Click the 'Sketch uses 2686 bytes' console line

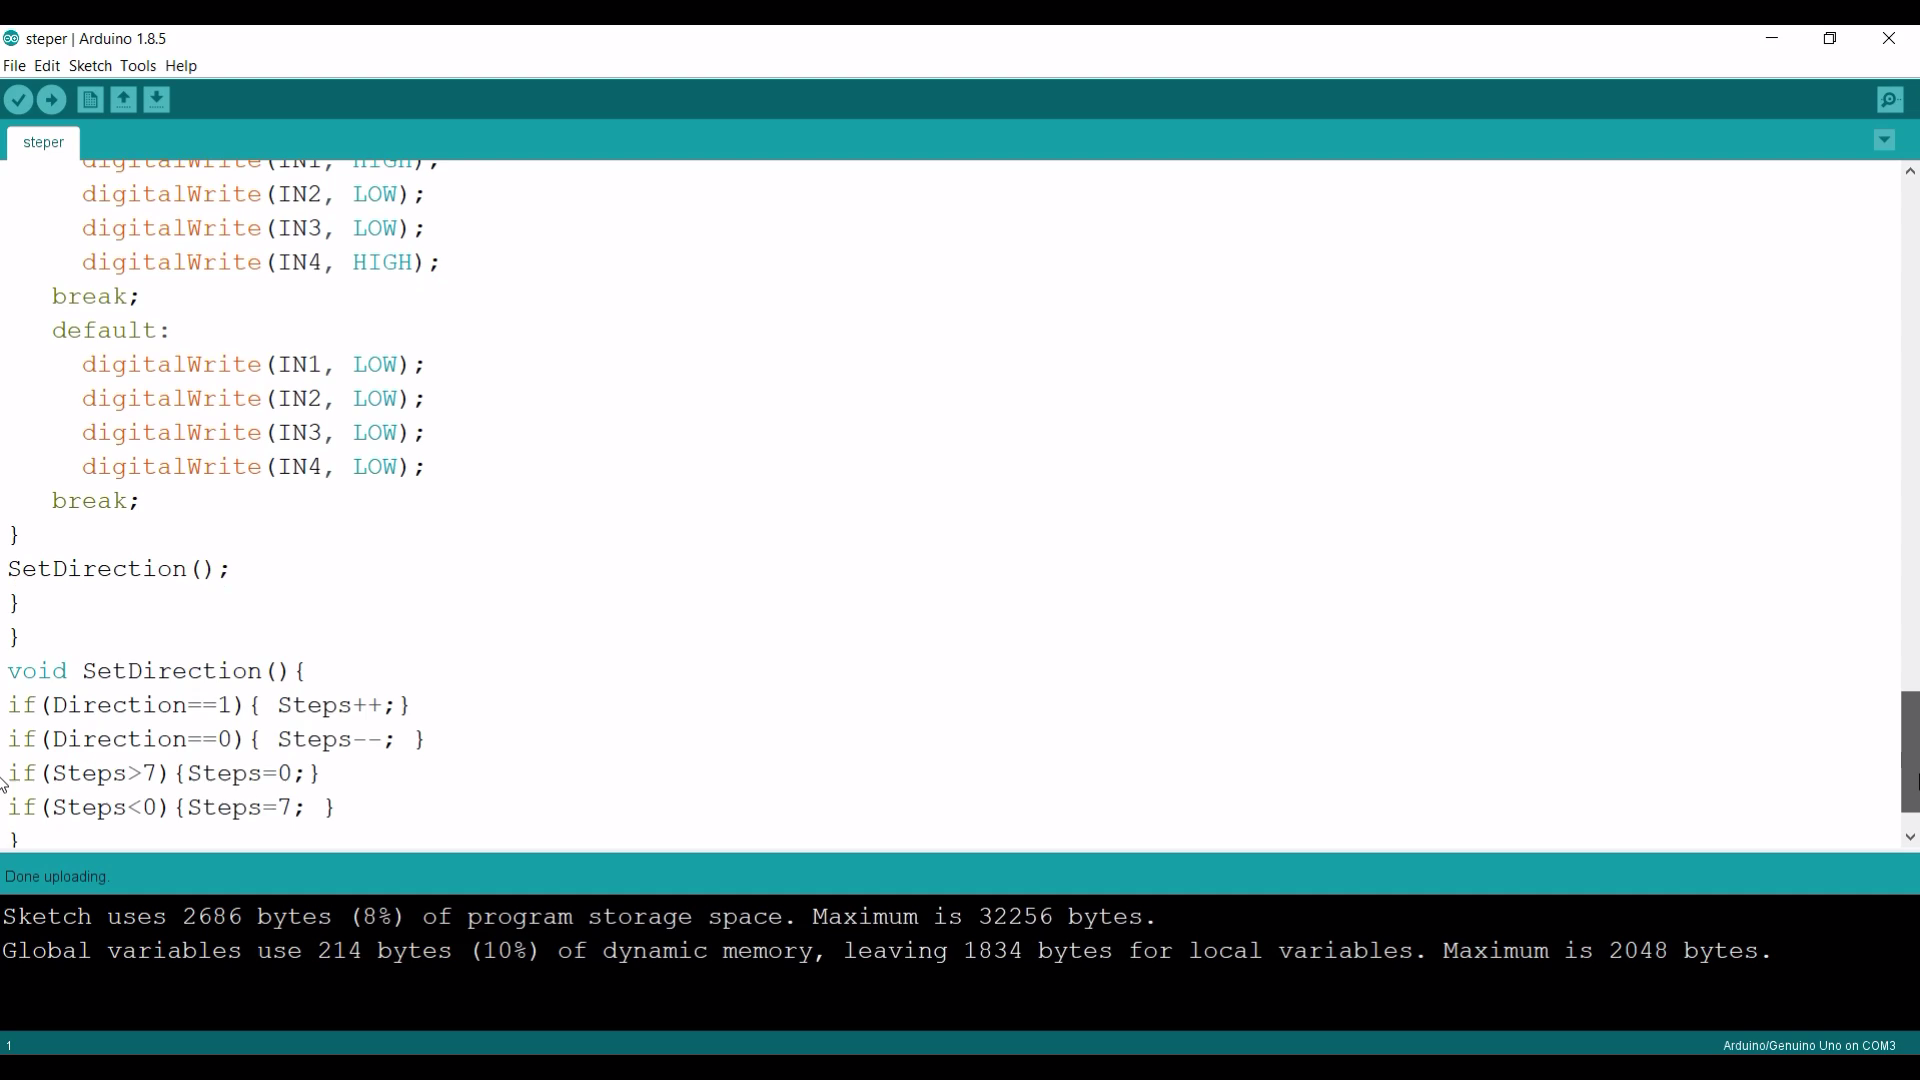click(x=579, y=917)
